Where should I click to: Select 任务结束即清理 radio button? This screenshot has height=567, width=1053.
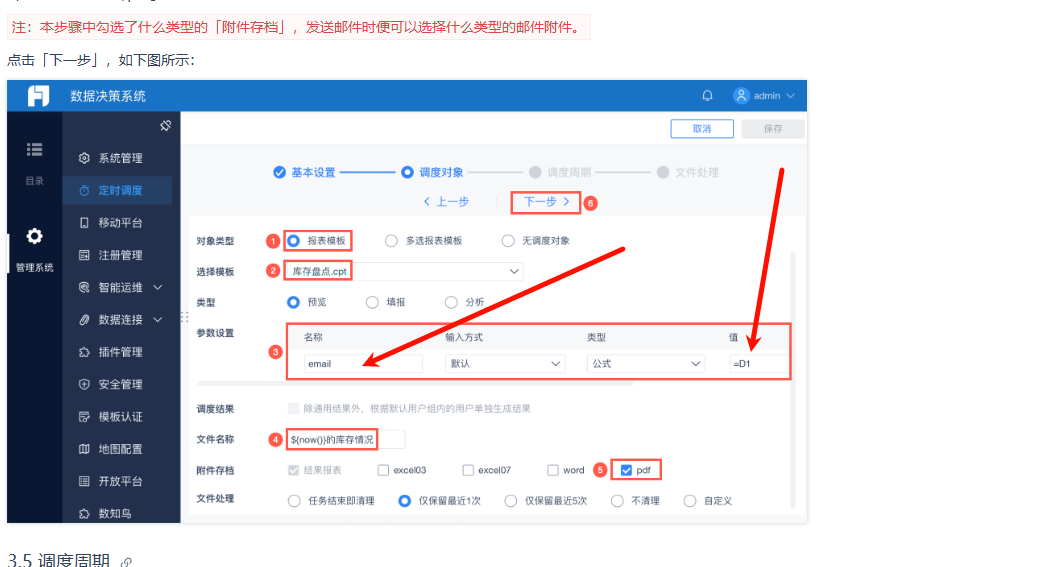pyautogui.click(x=294, y=501)
